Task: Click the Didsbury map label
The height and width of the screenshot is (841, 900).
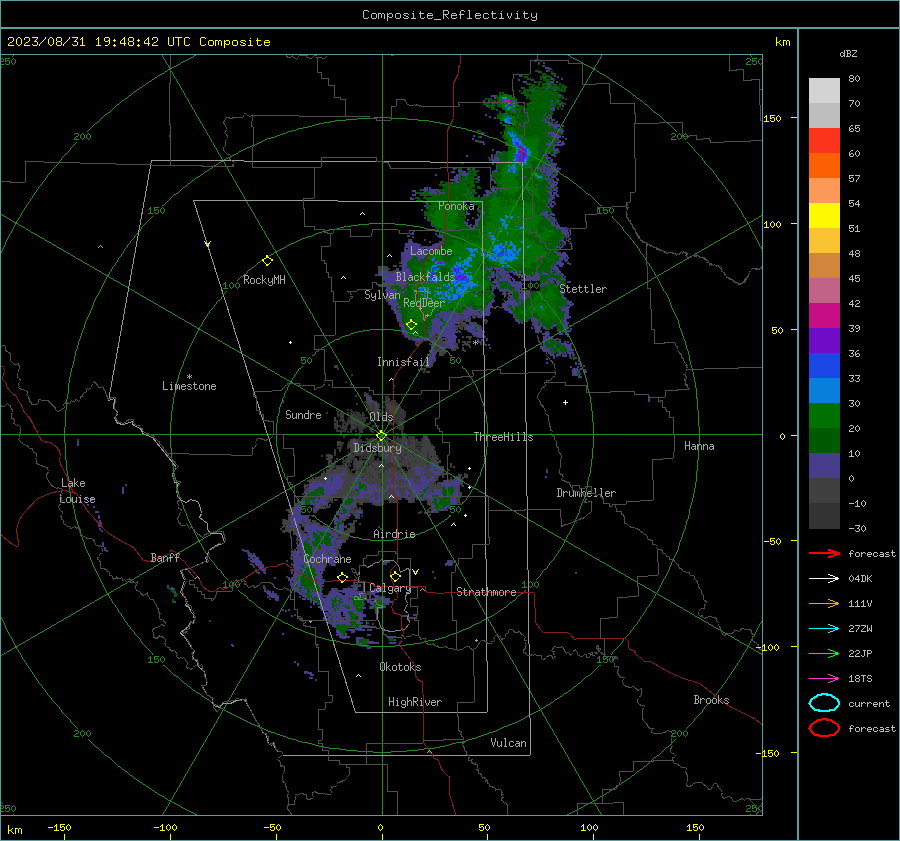Action: pos(378,448)
